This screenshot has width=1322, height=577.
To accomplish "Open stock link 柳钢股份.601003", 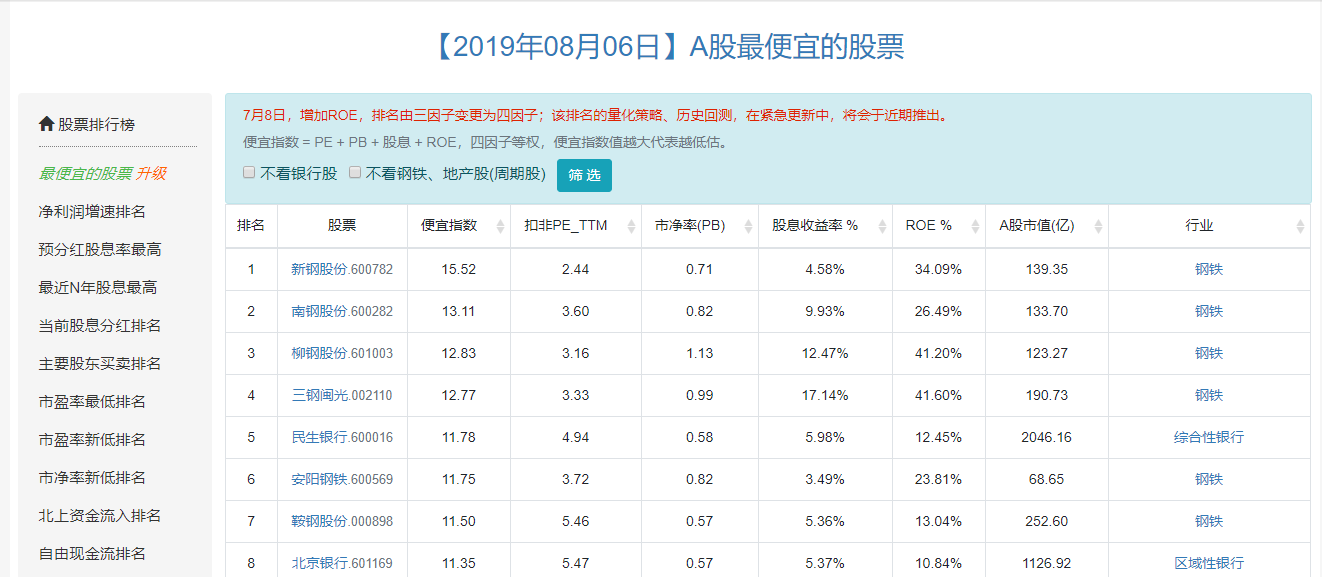I will tap(342, 353).
